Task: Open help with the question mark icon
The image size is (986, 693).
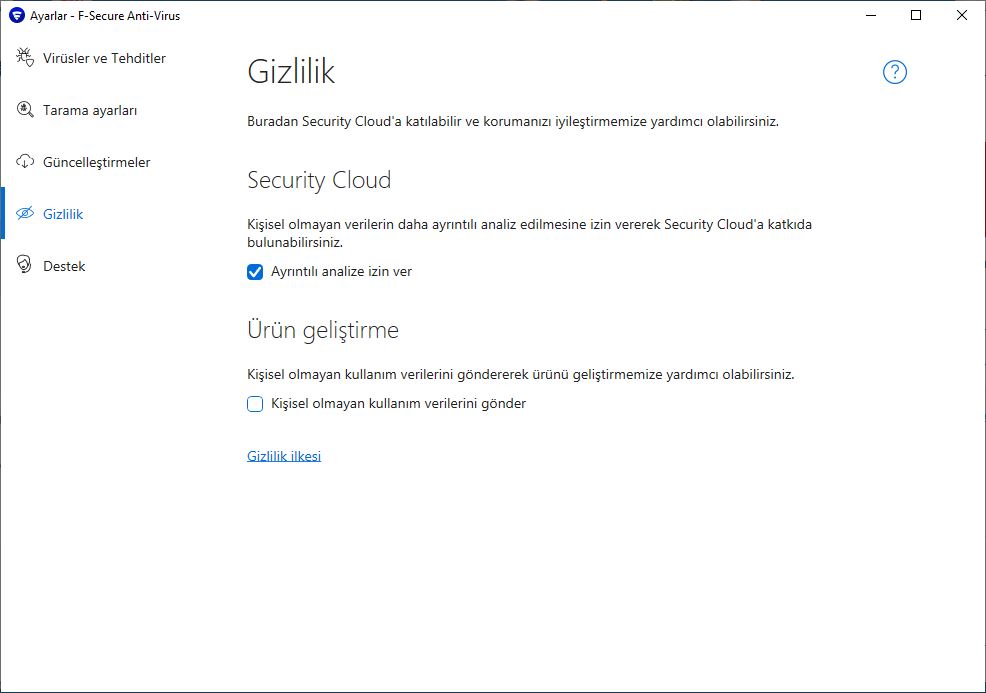Action: click(x=894, y=72)
